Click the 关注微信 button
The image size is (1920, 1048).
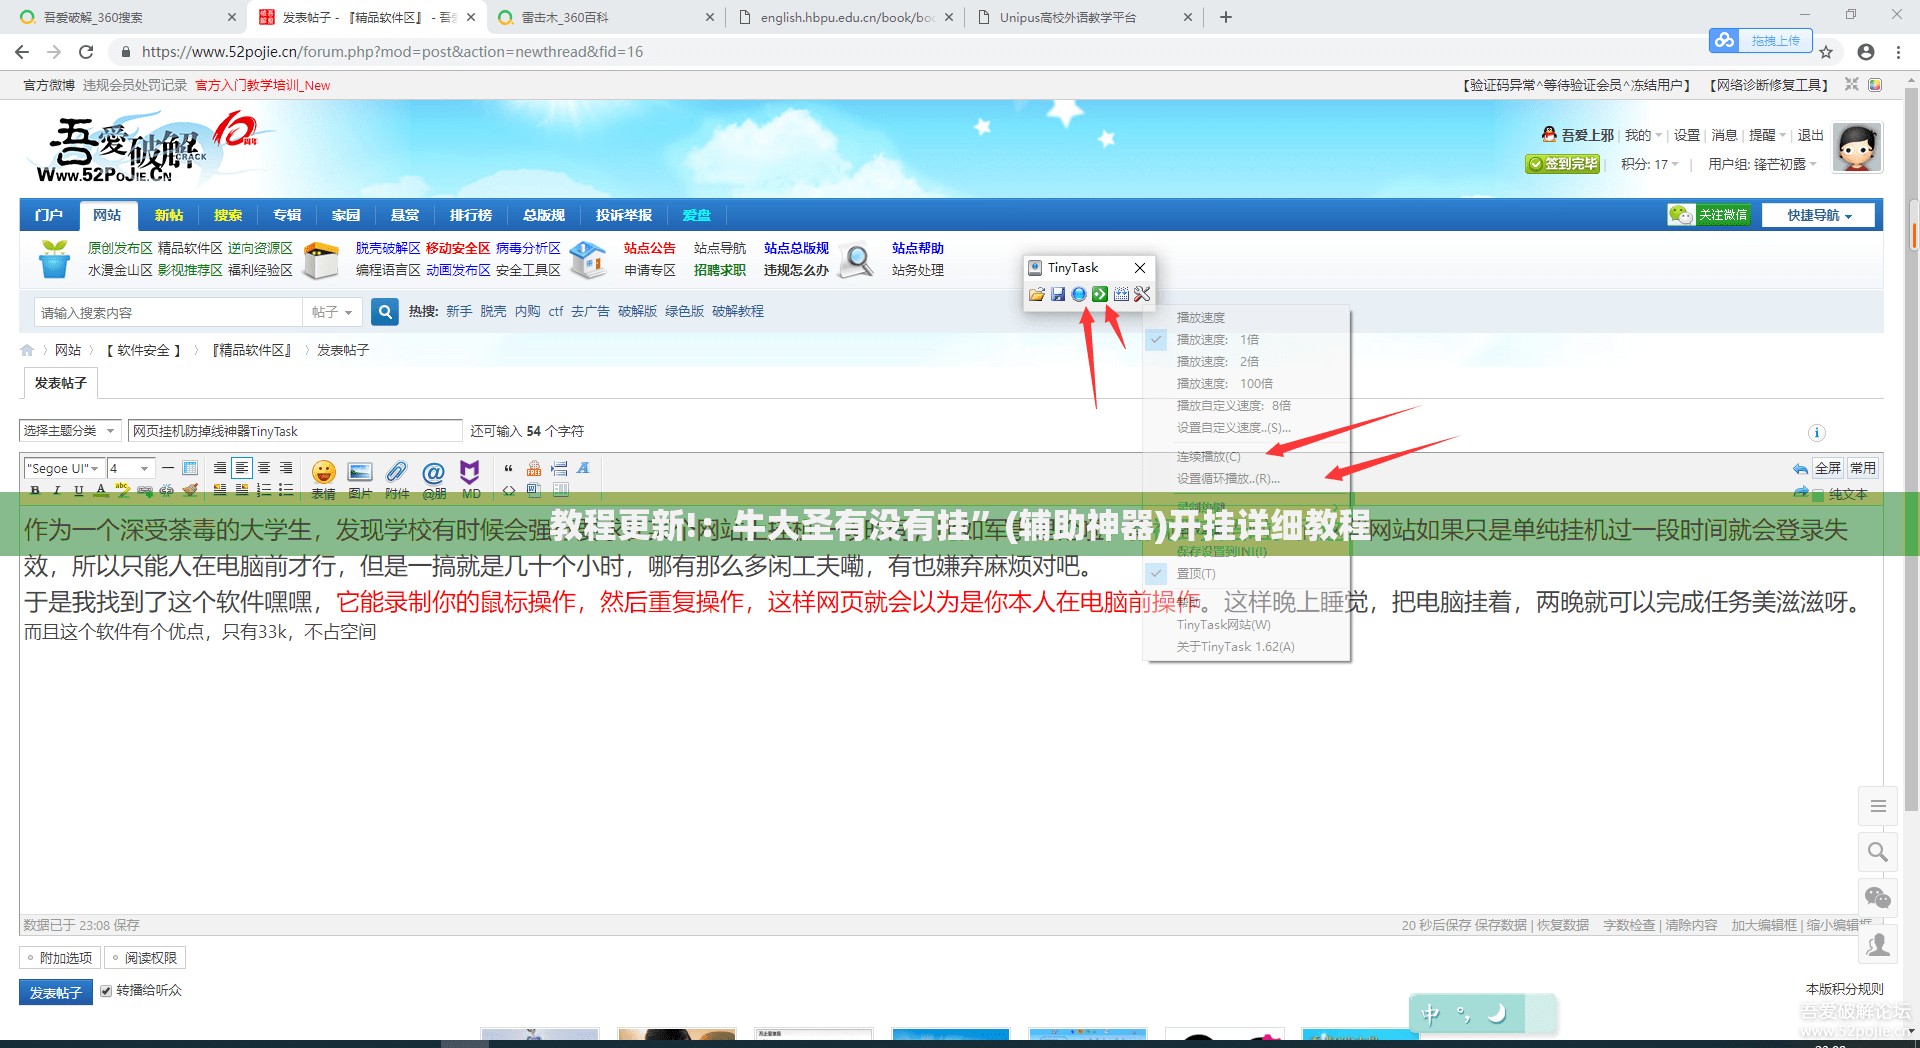point(1711,215)
